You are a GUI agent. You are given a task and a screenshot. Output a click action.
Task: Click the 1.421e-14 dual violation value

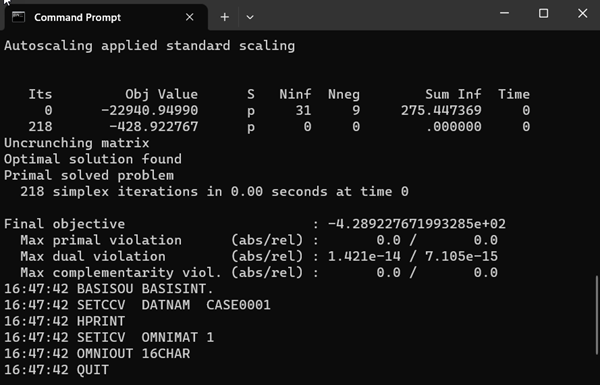364,256
